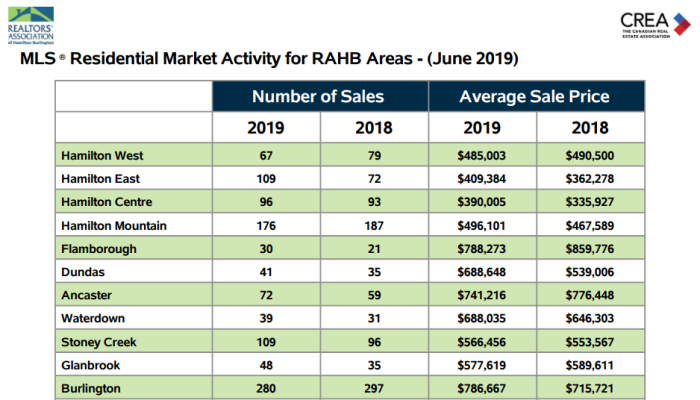700x400 pixels.
Task: Click the Realtors Association logo
Action: (31, 24)
